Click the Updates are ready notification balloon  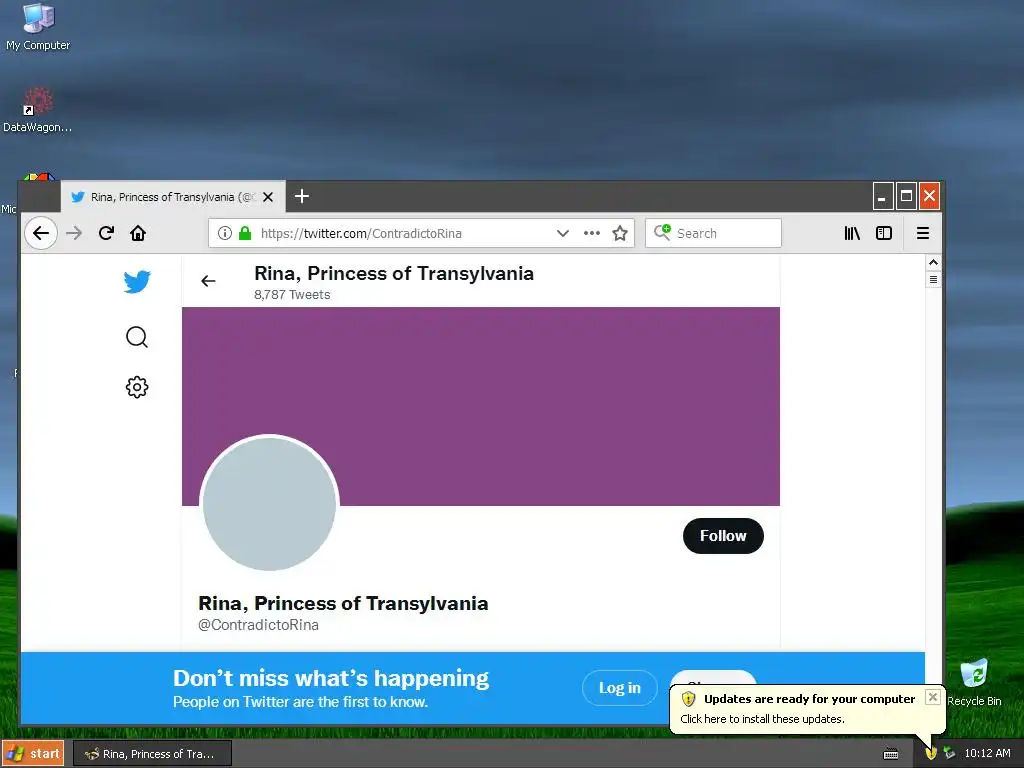click(x=808, y=709)
